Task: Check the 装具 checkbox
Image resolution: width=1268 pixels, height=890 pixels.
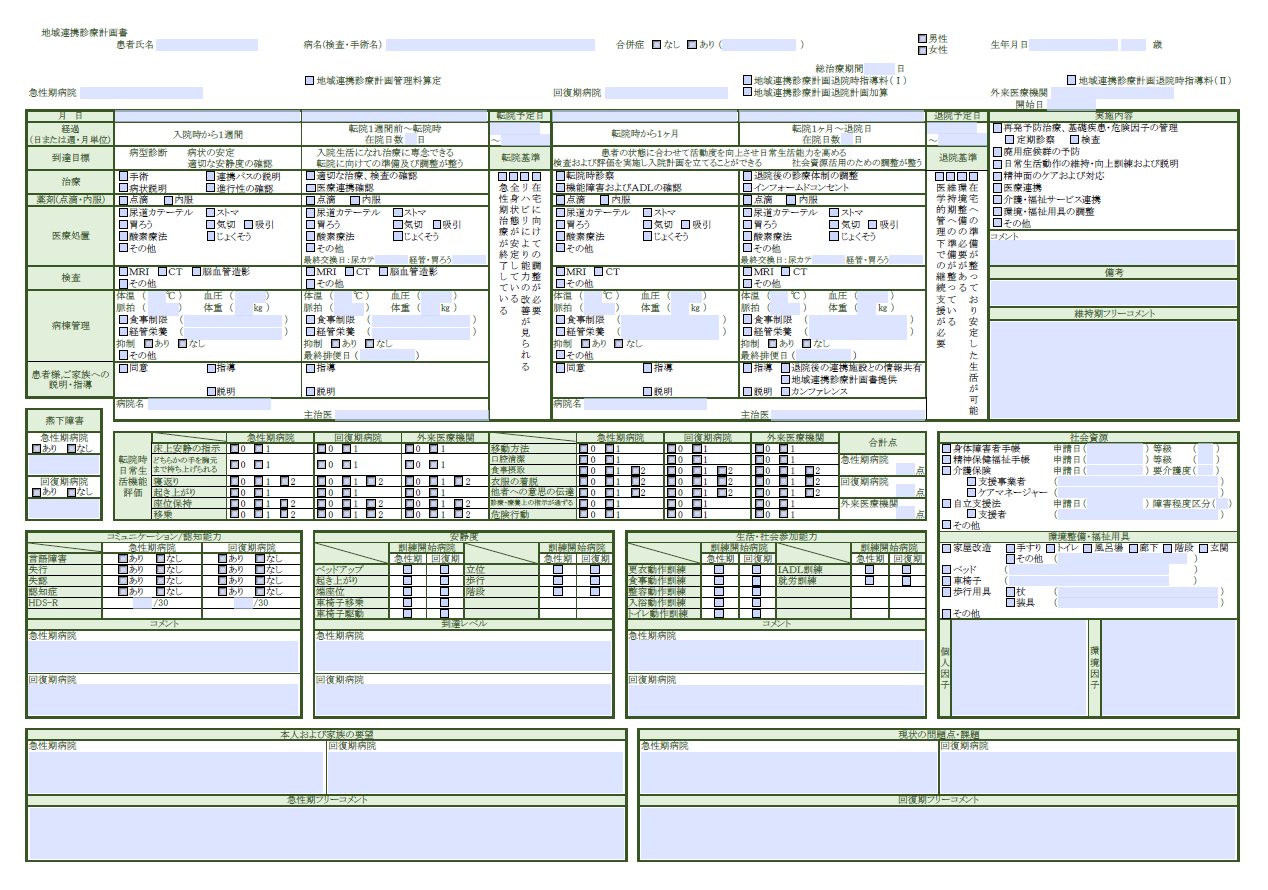Action: point(1010,603)
